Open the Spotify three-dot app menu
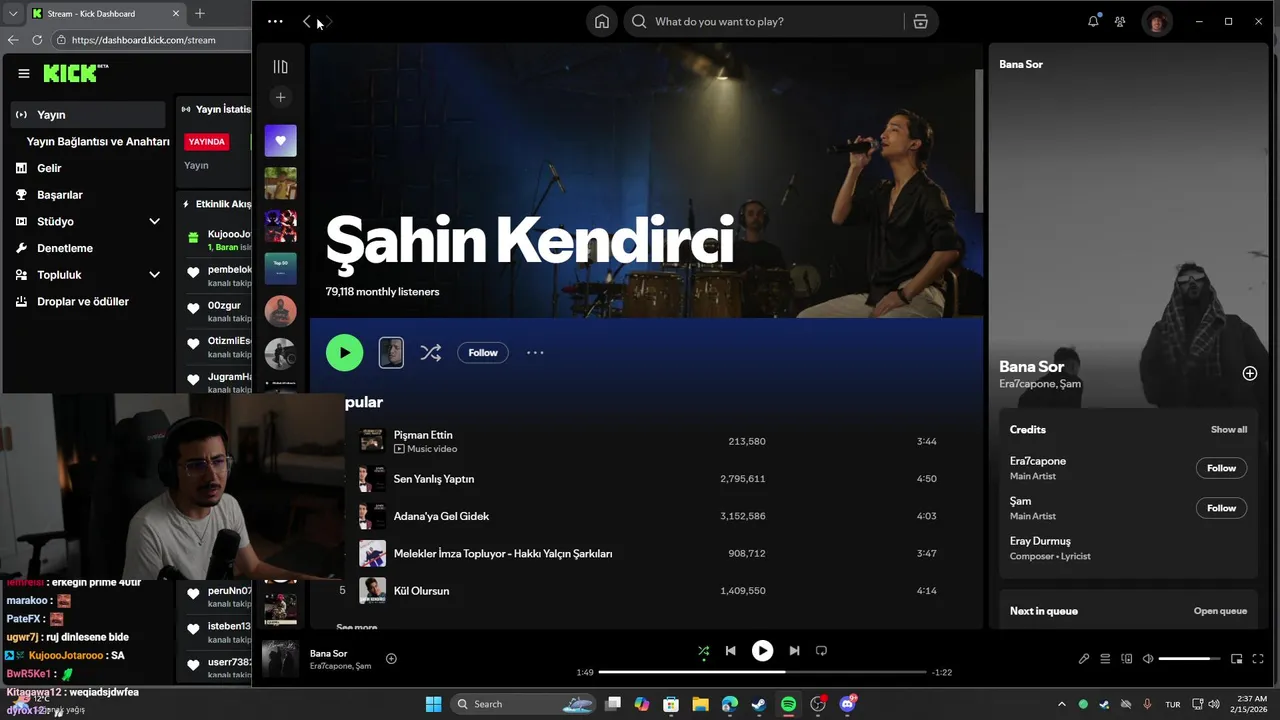1280x720 pixels. click(275, 21)
